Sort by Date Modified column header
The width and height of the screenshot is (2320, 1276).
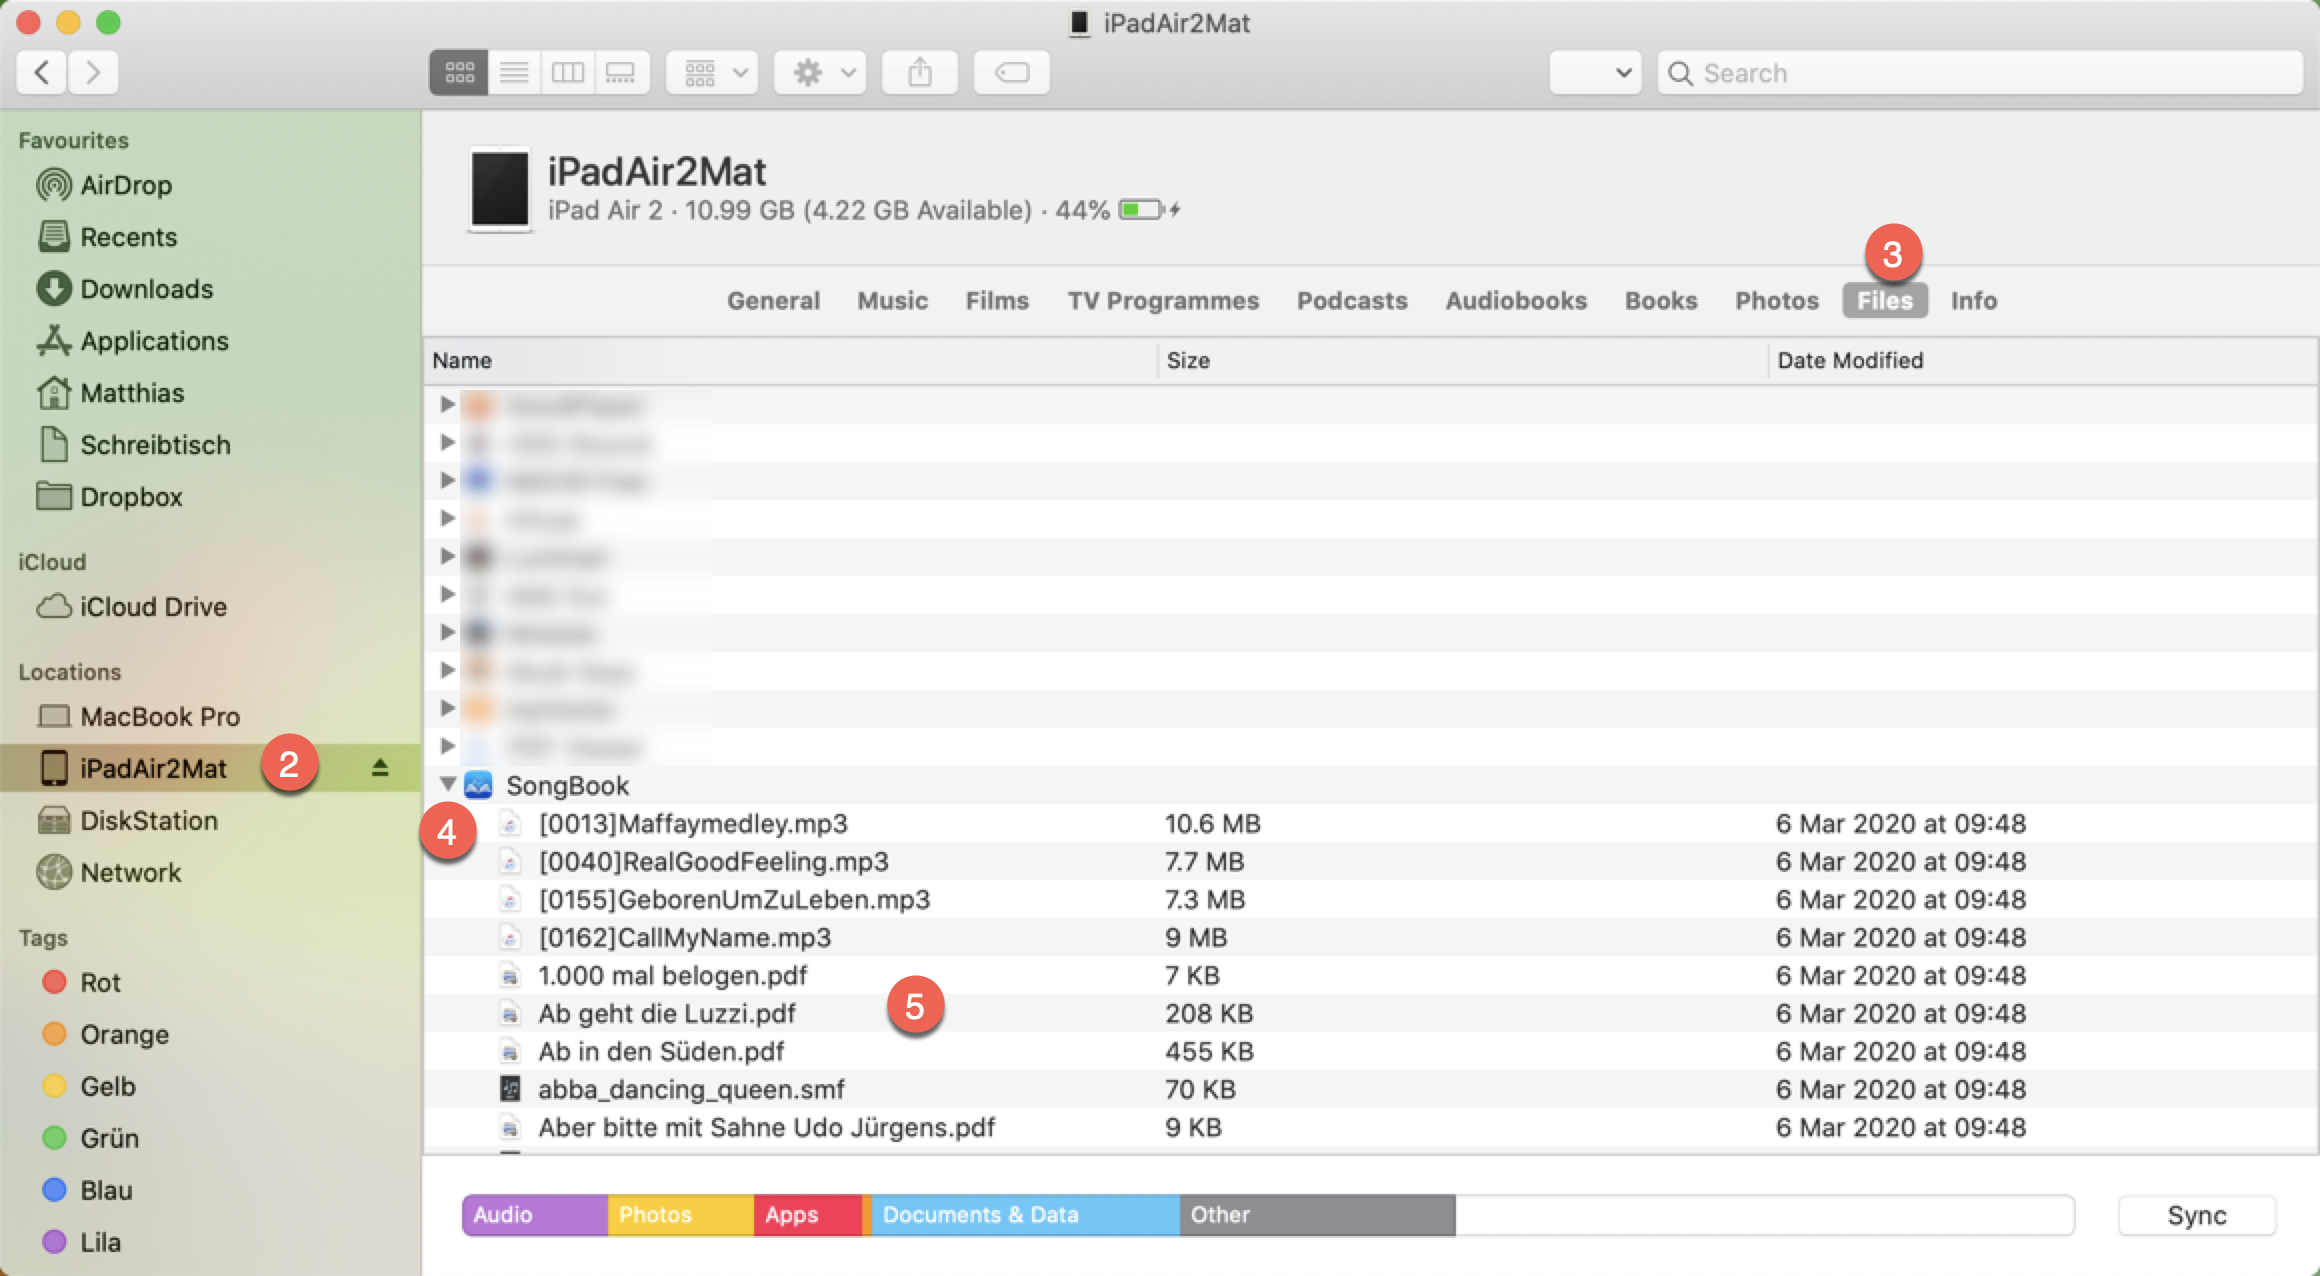1850,360
